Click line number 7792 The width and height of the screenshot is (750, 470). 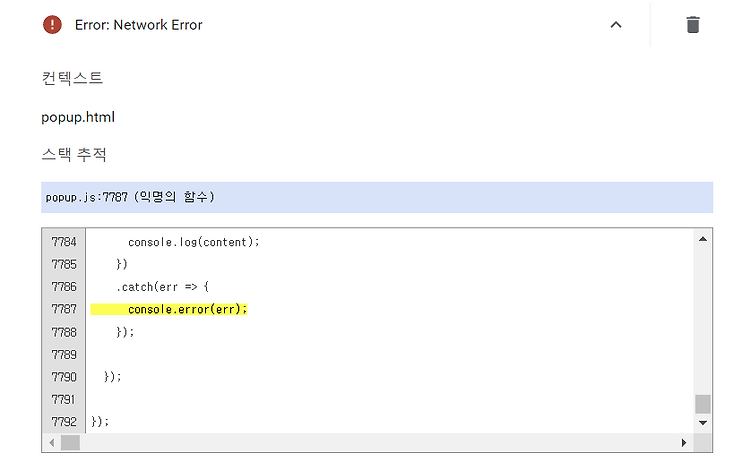click(64, 422)
